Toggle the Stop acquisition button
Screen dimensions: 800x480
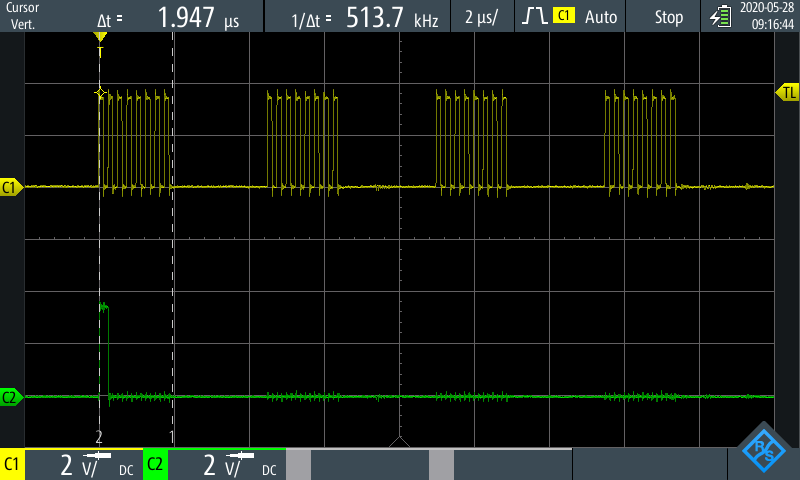pyautogui.click(x=669, y=17)
